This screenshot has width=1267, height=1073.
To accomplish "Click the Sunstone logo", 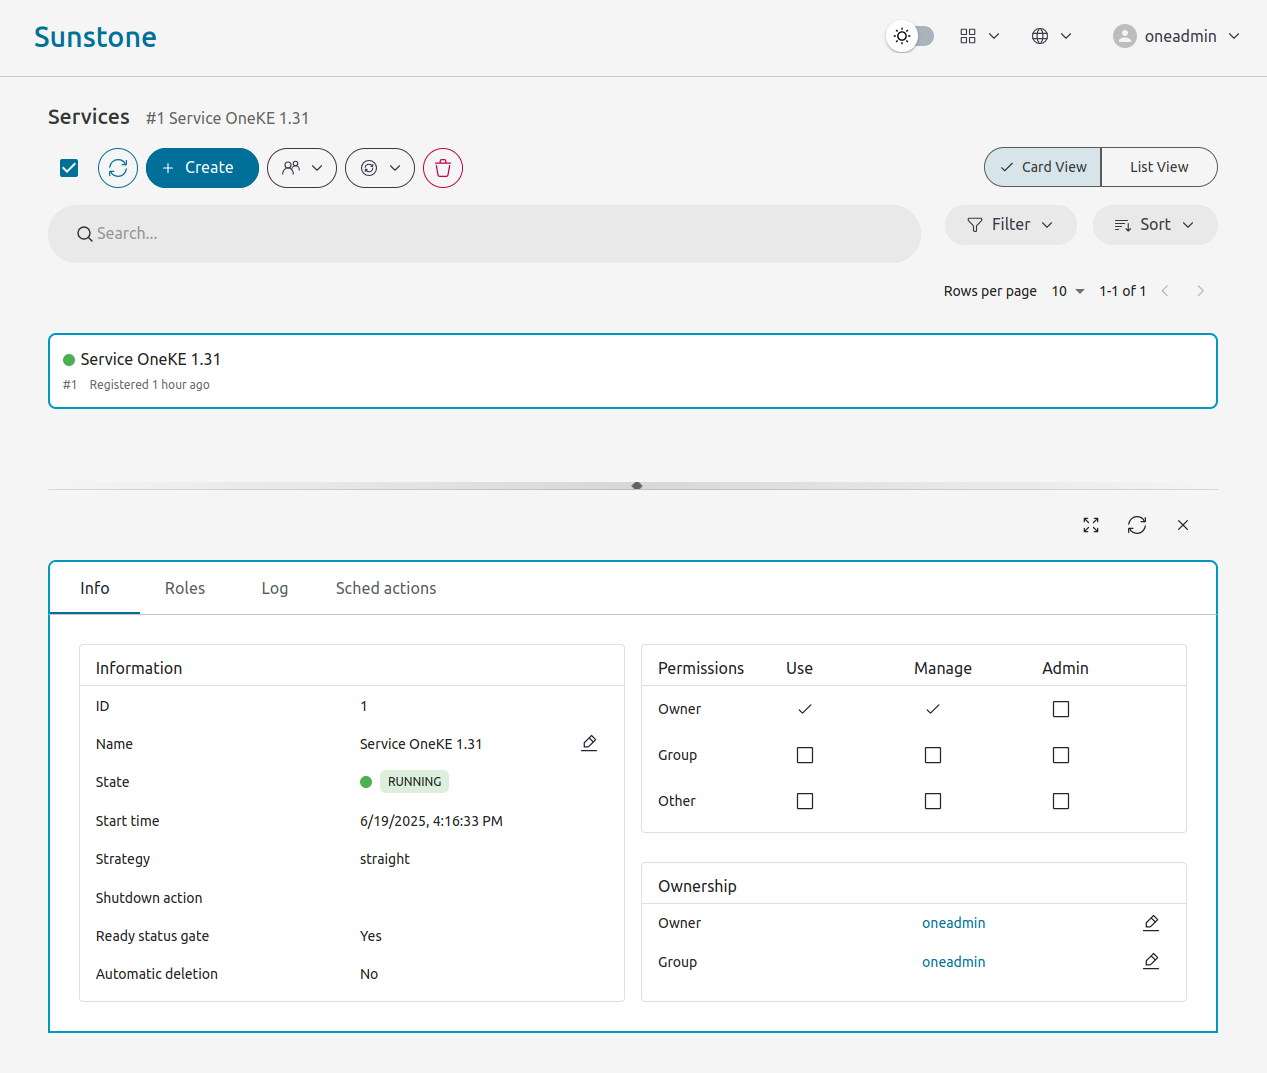I will 95,37.
